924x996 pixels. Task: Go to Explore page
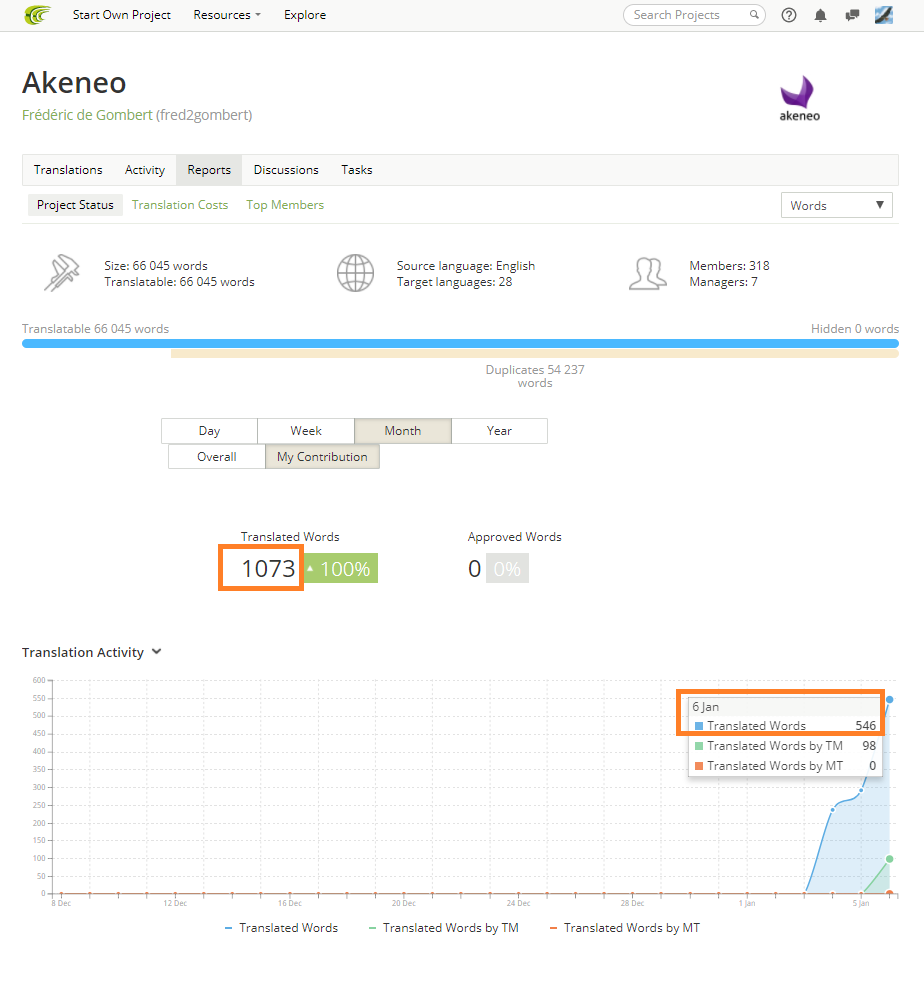[x=305, y=15]
